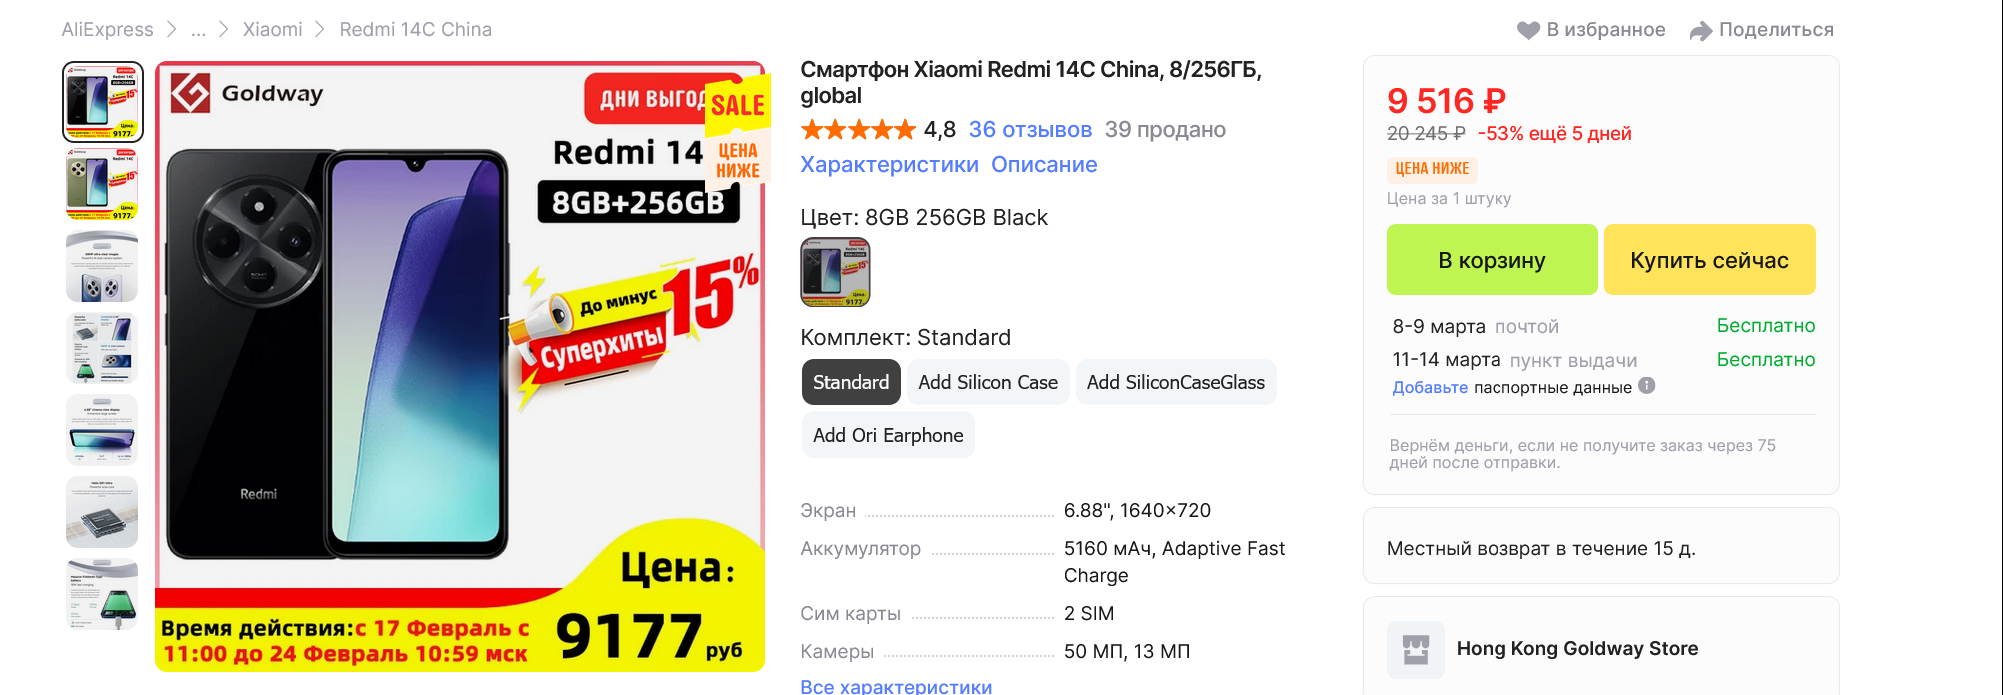Select the Add SiliconCaseGlass option

(1176, 382)
